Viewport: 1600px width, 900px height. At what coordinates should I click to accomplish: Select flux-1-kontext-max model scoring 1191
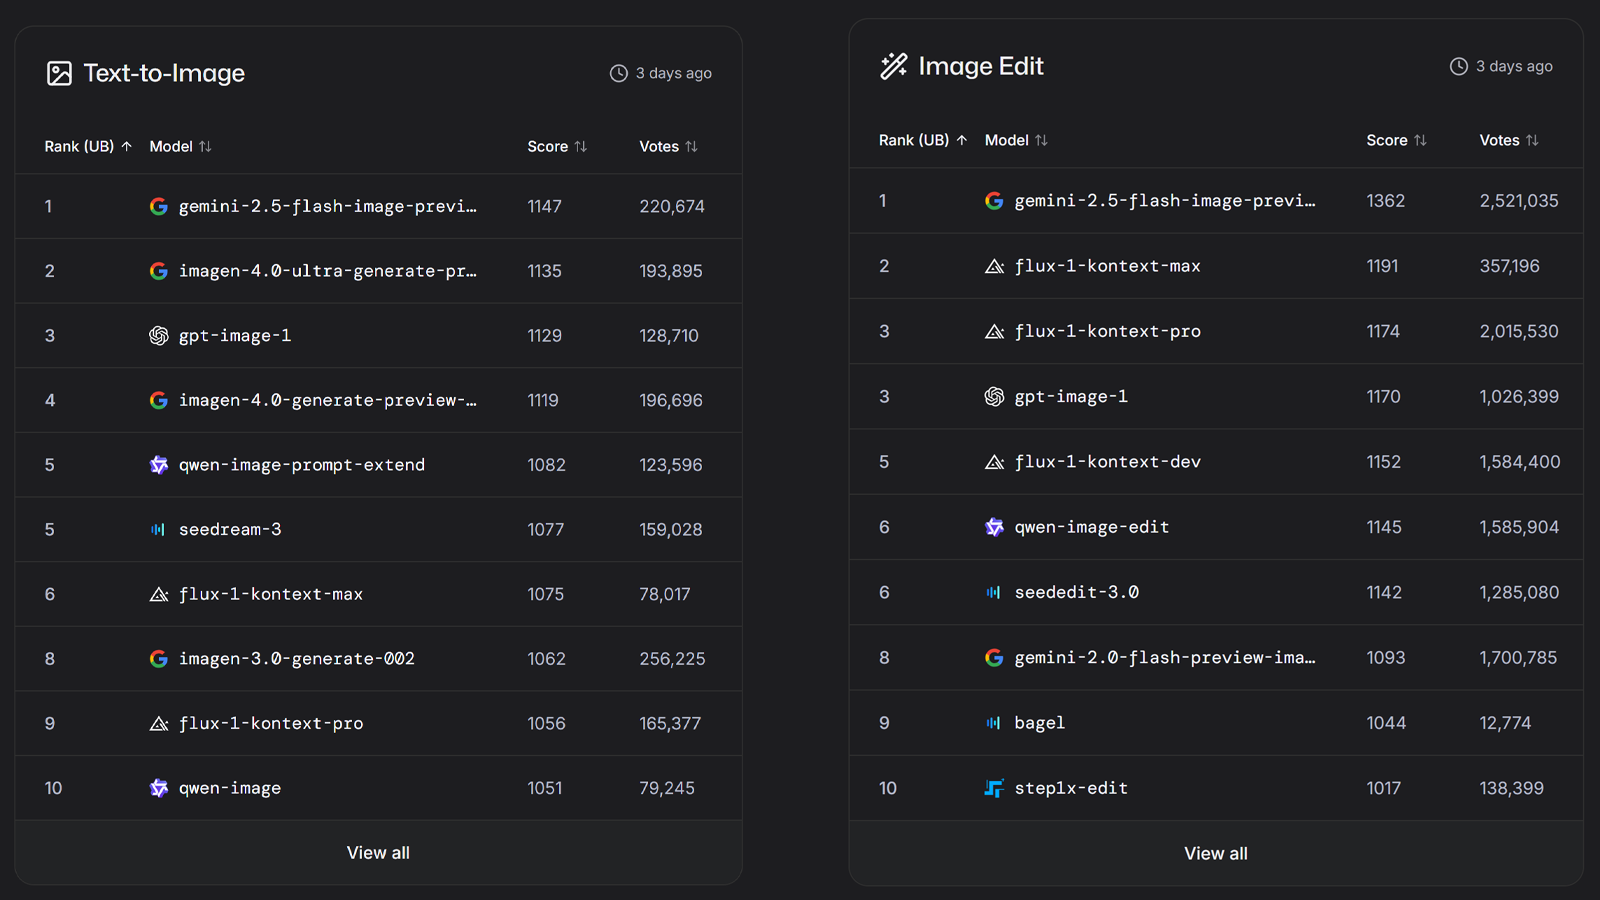(x=1108, y=266)
